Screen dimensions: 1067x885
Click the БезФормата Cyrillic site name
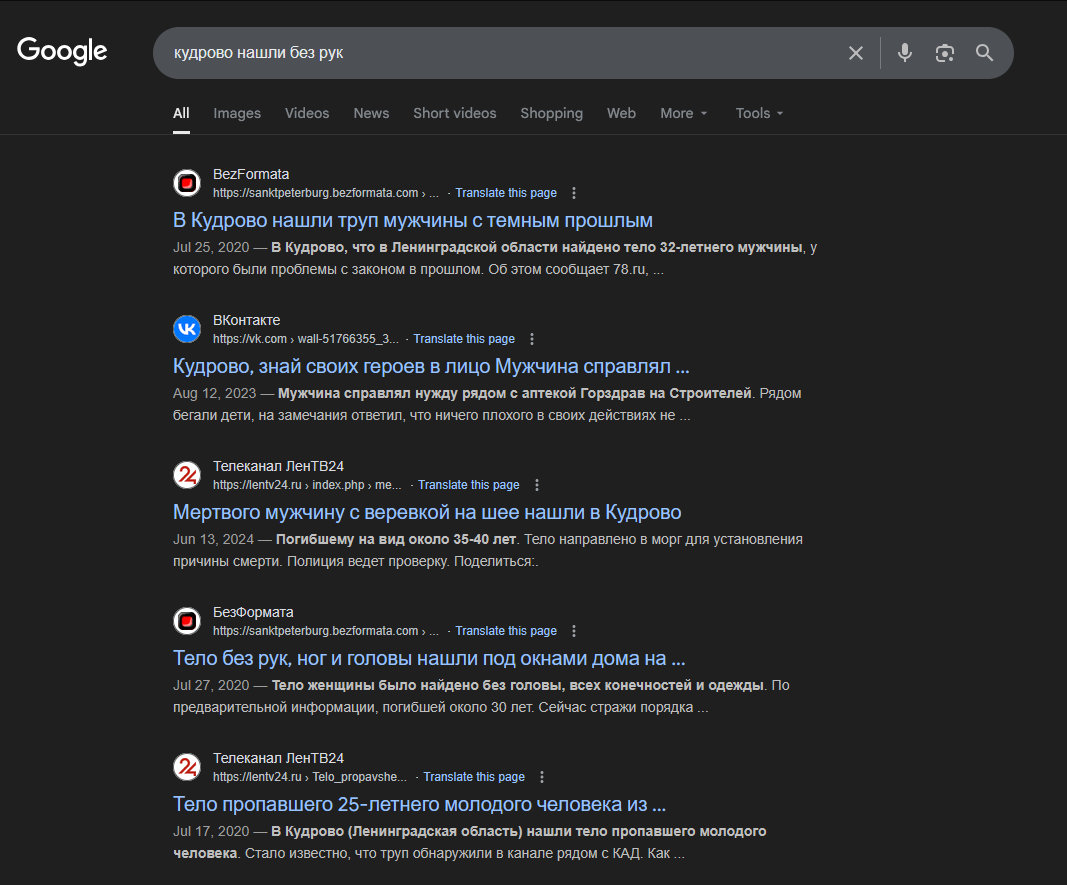(x=253, y=612)
